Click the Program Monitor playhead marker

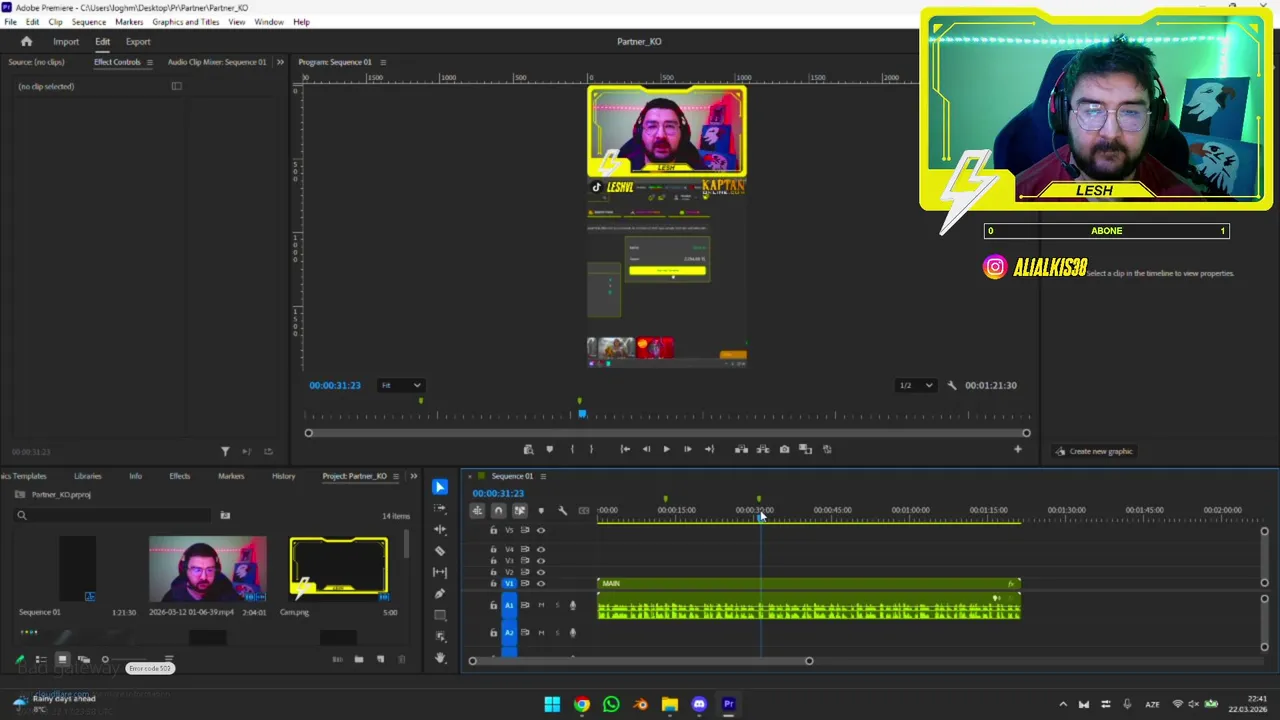(x=582, y=413)
